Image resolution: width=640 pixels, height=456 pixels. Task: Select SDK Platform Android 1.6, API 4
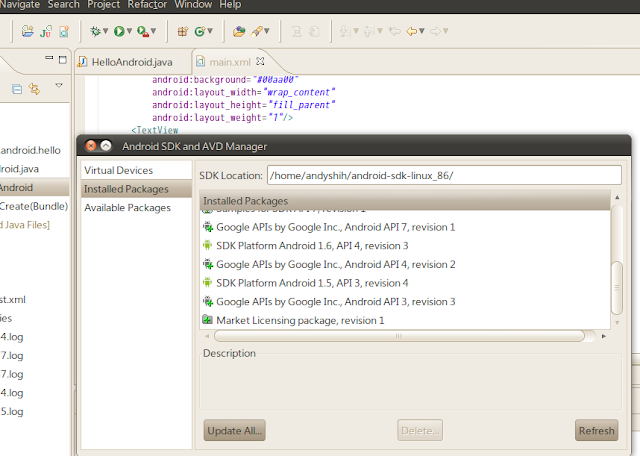click(405, 246)
